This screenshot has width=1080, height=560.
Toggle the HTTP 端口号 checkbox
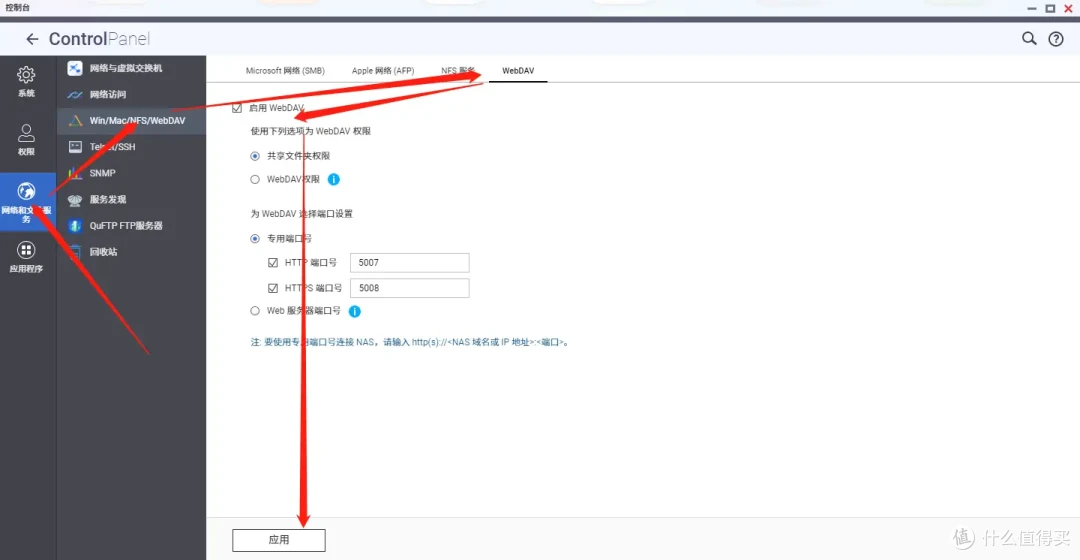pyautogui.click(x=273, y=262)
